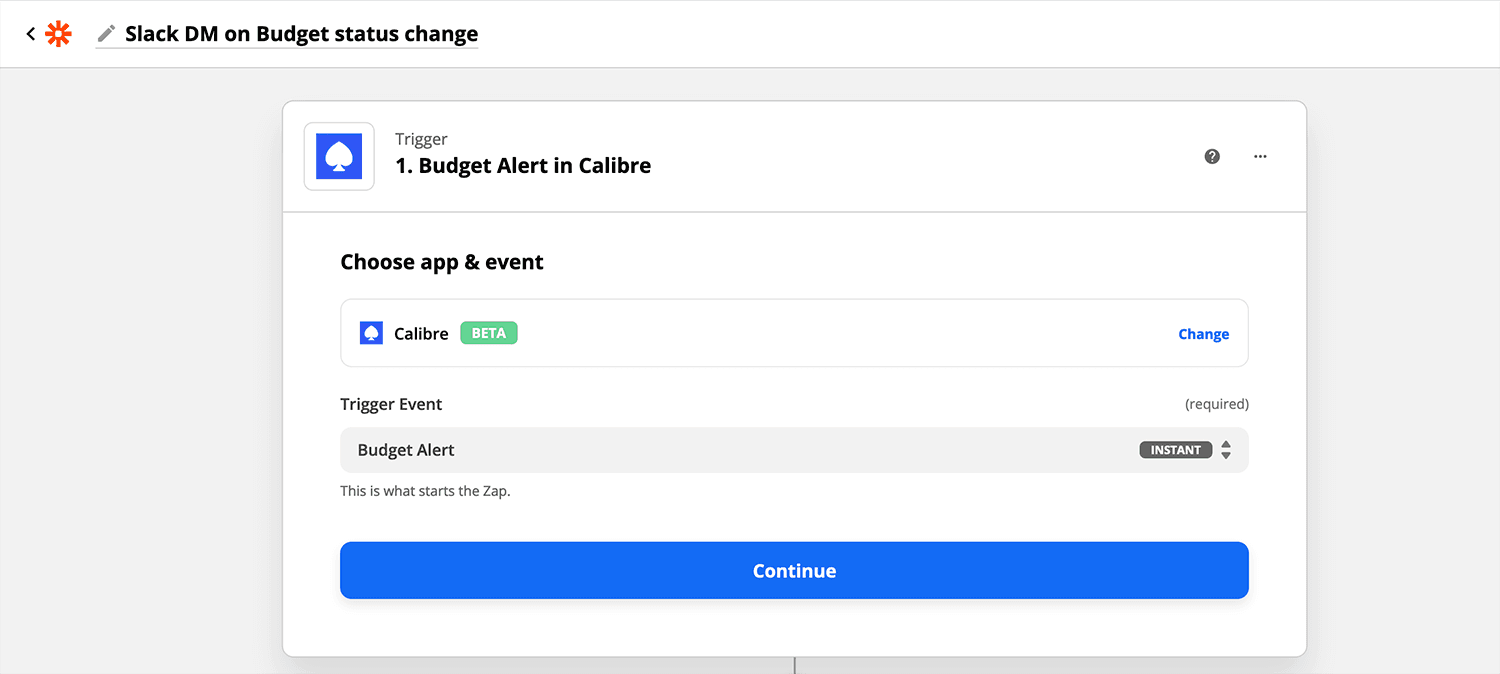The image size is (1500, 674).
Task: Click the 'Trigger Event' field label
Action: tap(391, 404)
